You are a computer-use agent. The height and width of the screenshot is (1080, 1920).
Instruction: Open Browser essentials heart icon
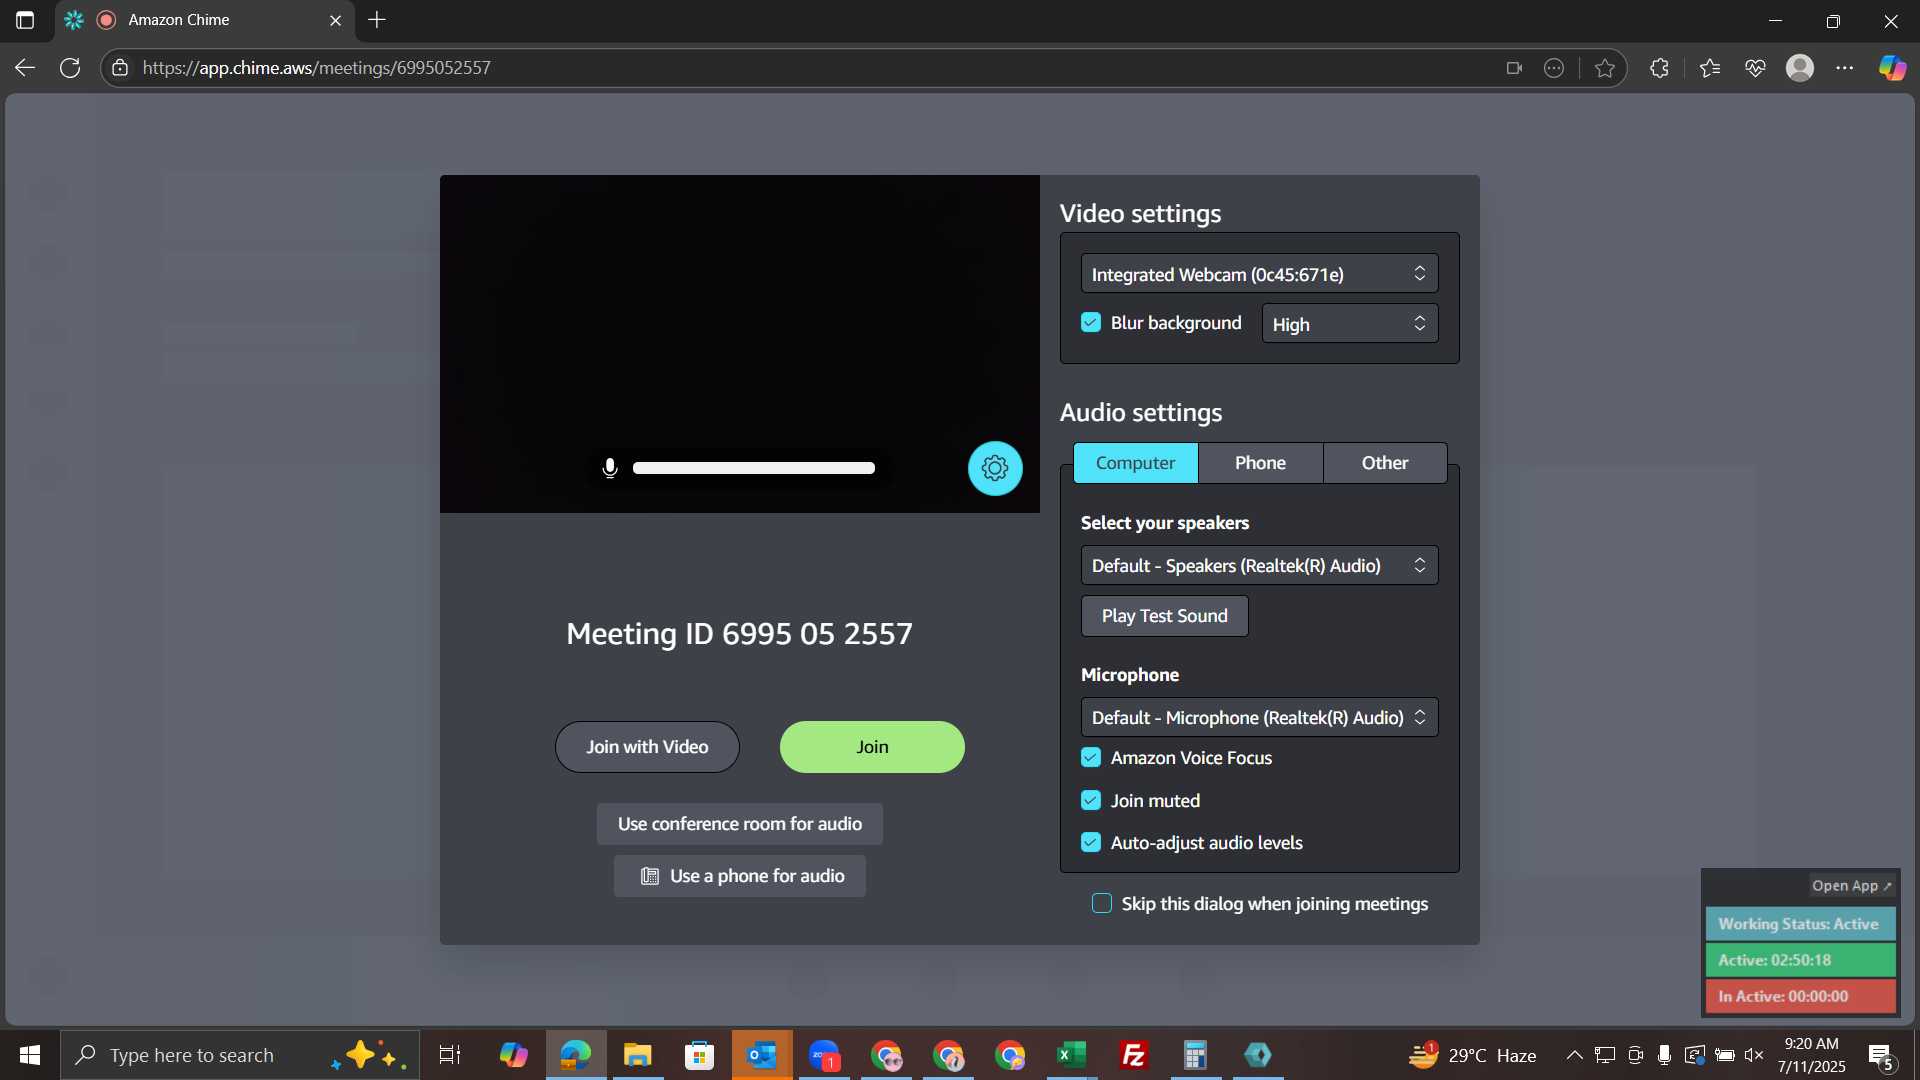click(1755, 68)
